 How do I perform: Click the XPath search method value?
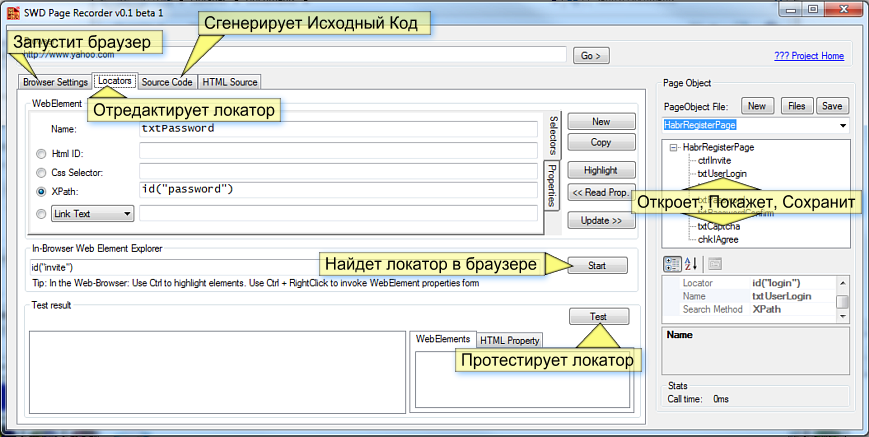pos(767,309)
